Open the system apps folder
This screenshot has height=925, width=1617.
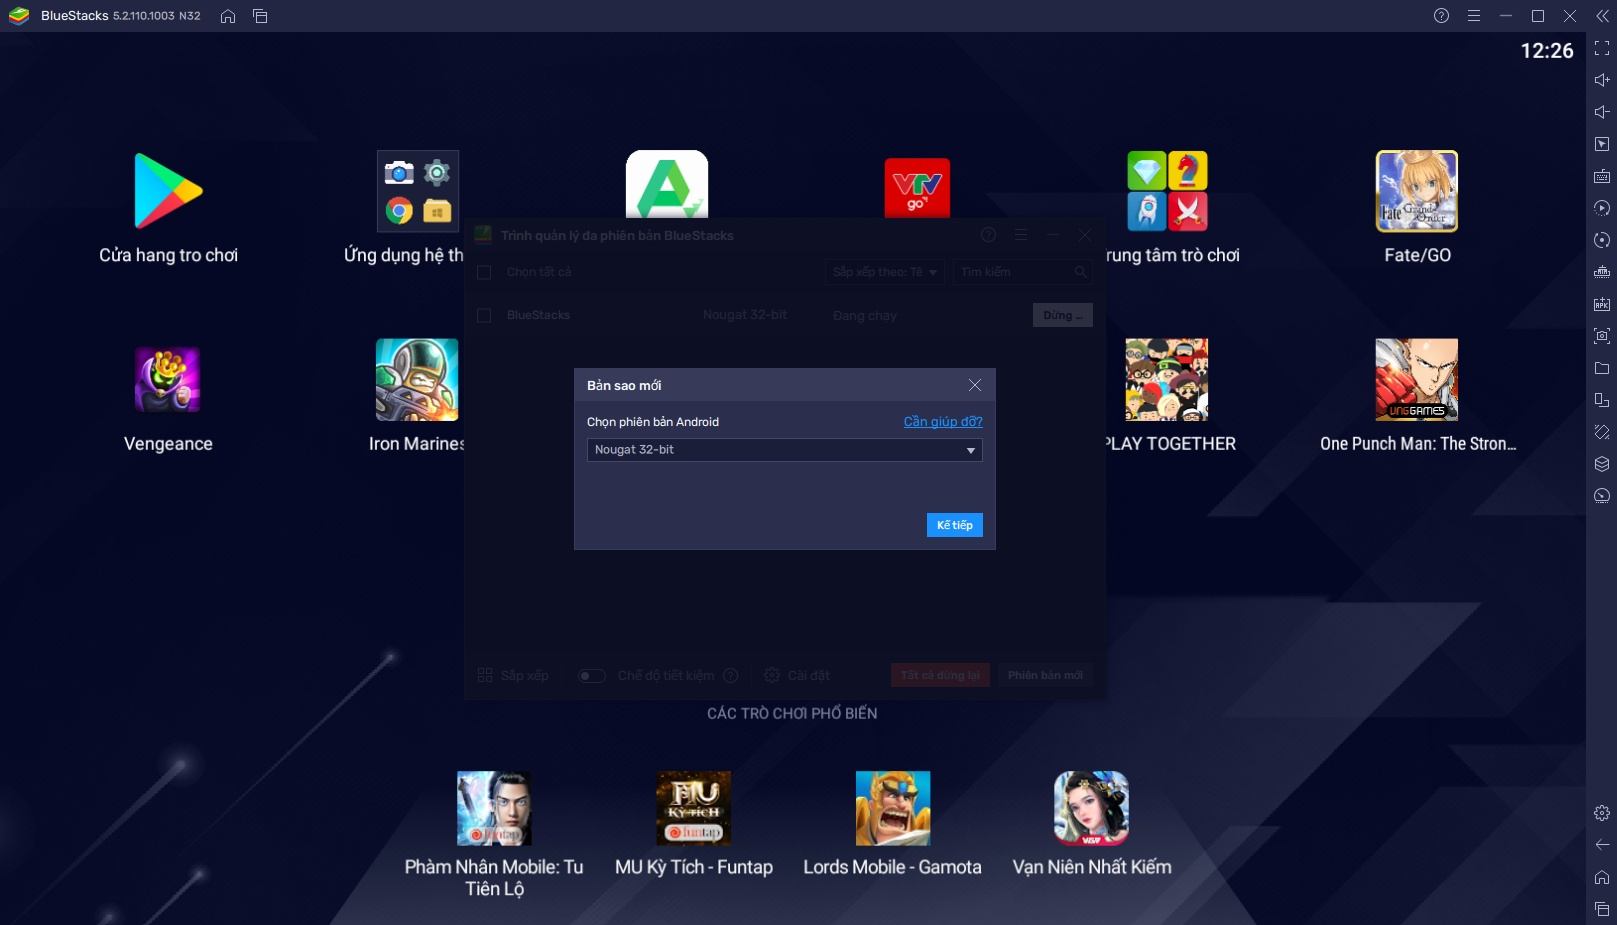click(418, 191)
